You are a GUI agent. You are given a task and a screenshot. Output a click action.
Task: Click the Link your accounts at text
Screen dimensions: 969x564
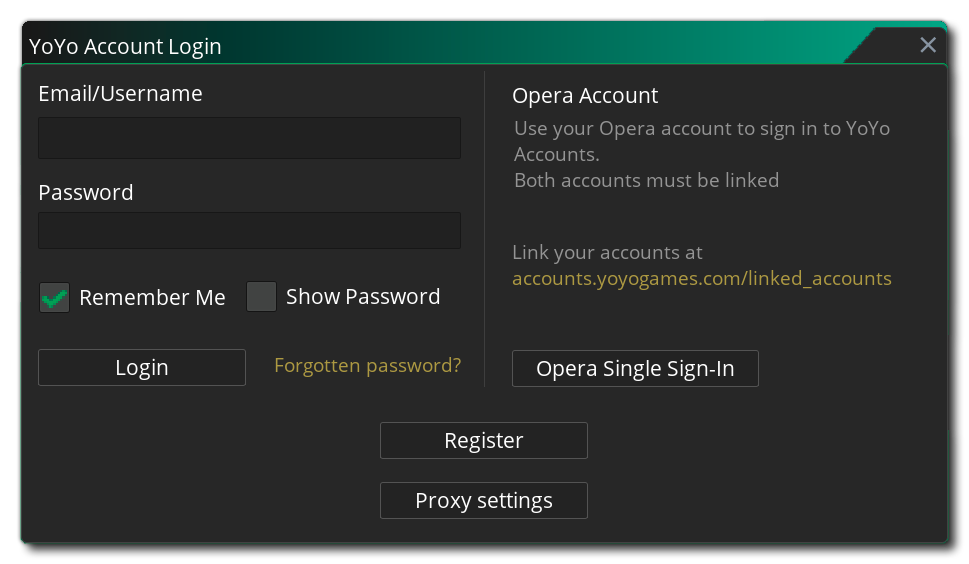click(607, 253)
